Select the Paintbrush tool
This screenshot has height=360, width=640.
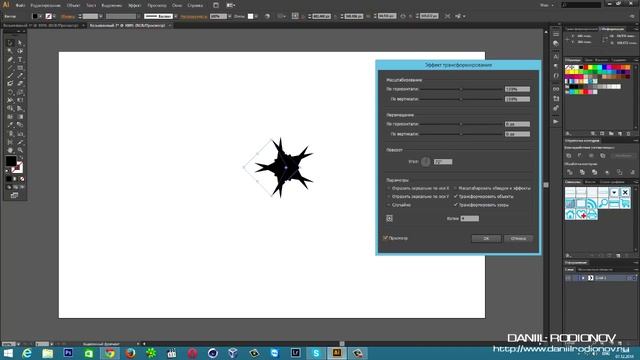(10, 76)
